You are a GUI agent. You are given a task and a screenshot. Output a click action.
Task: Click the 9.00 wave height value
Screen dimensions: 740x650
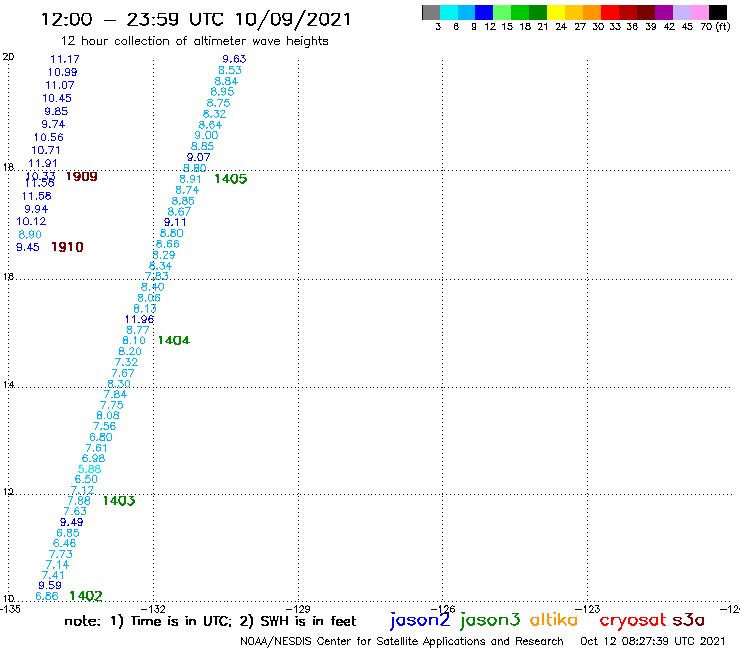207,135
